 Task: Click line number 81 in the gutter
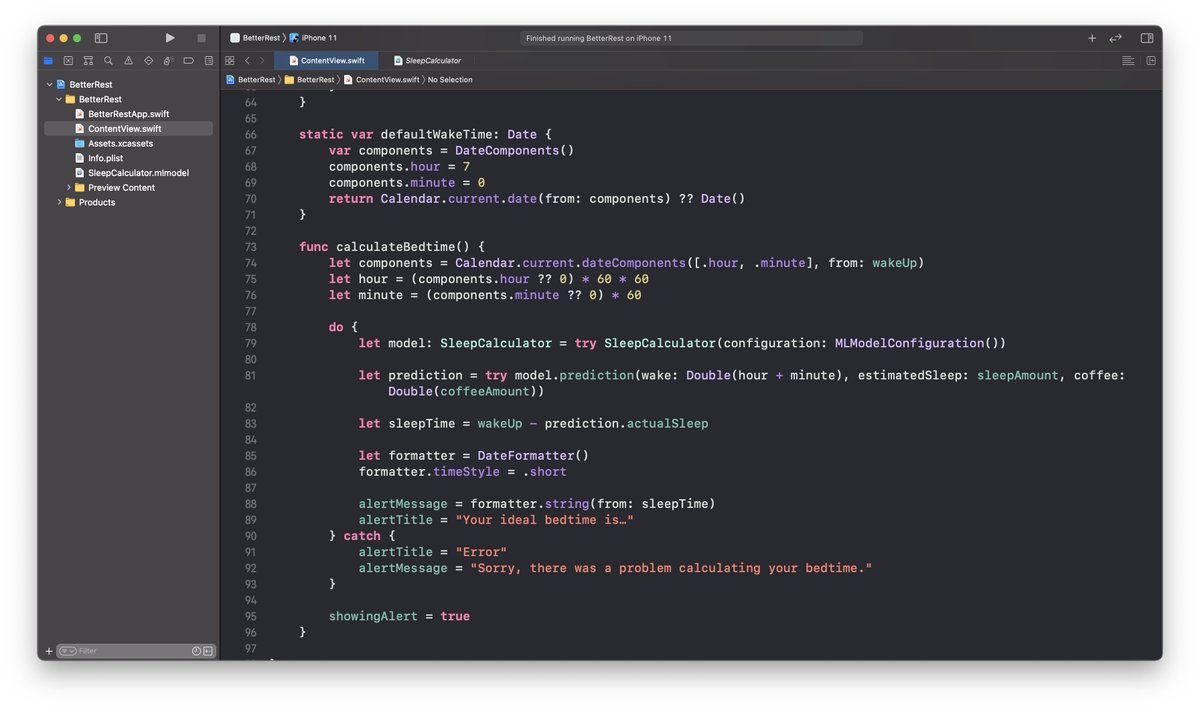250,375
